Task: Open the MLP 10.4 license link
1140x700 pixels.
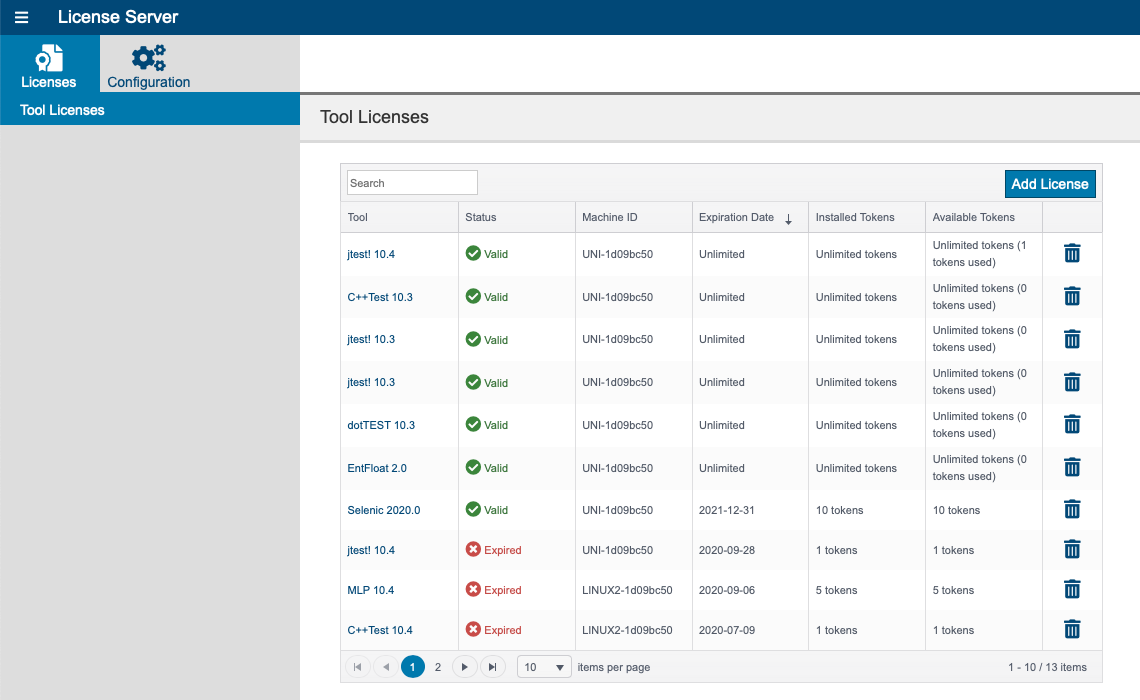Action: pyautogui.click(x=371, y=590)
